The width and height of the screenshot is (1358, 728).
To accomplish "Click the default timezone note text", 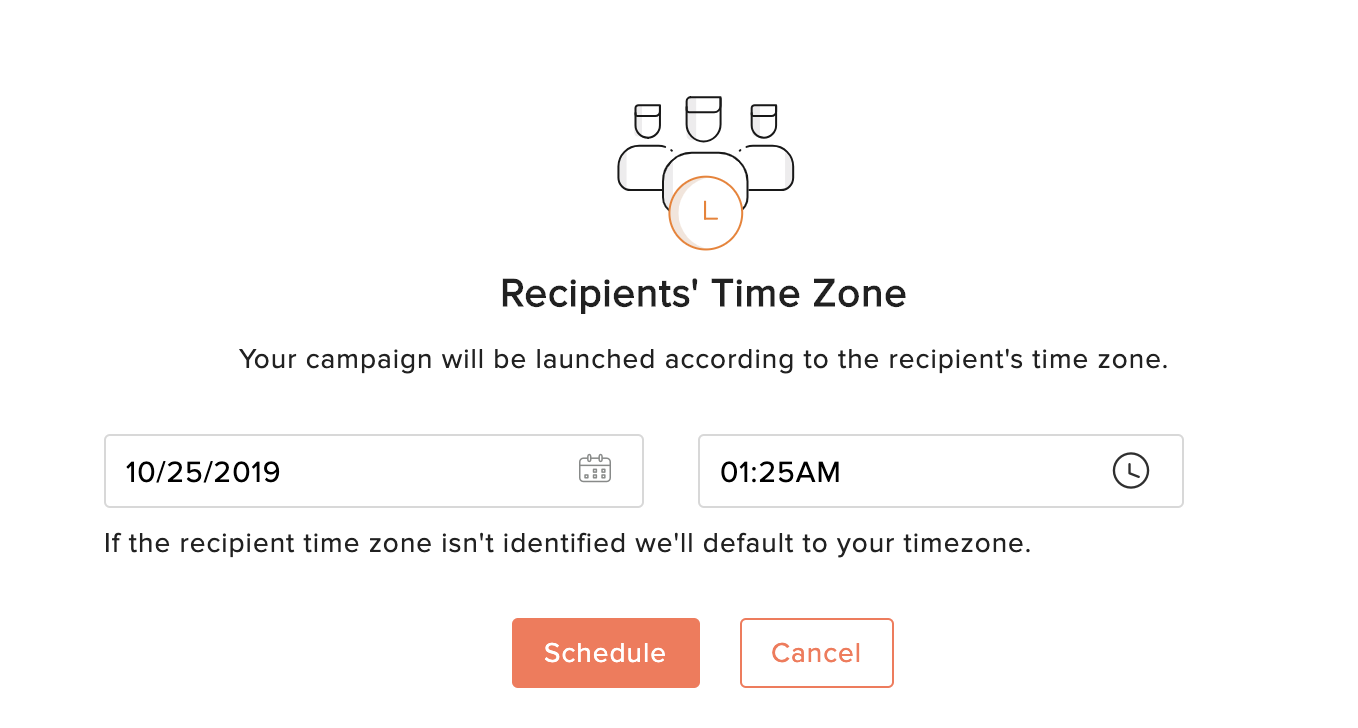I will (567, 544).
